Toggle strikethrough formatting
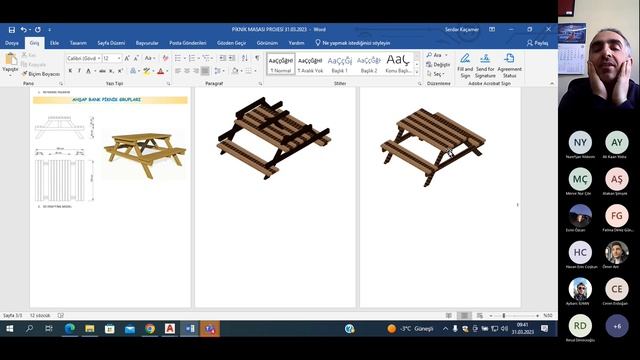Viewport: 640px width, 360px height. (x=102, y=71)
